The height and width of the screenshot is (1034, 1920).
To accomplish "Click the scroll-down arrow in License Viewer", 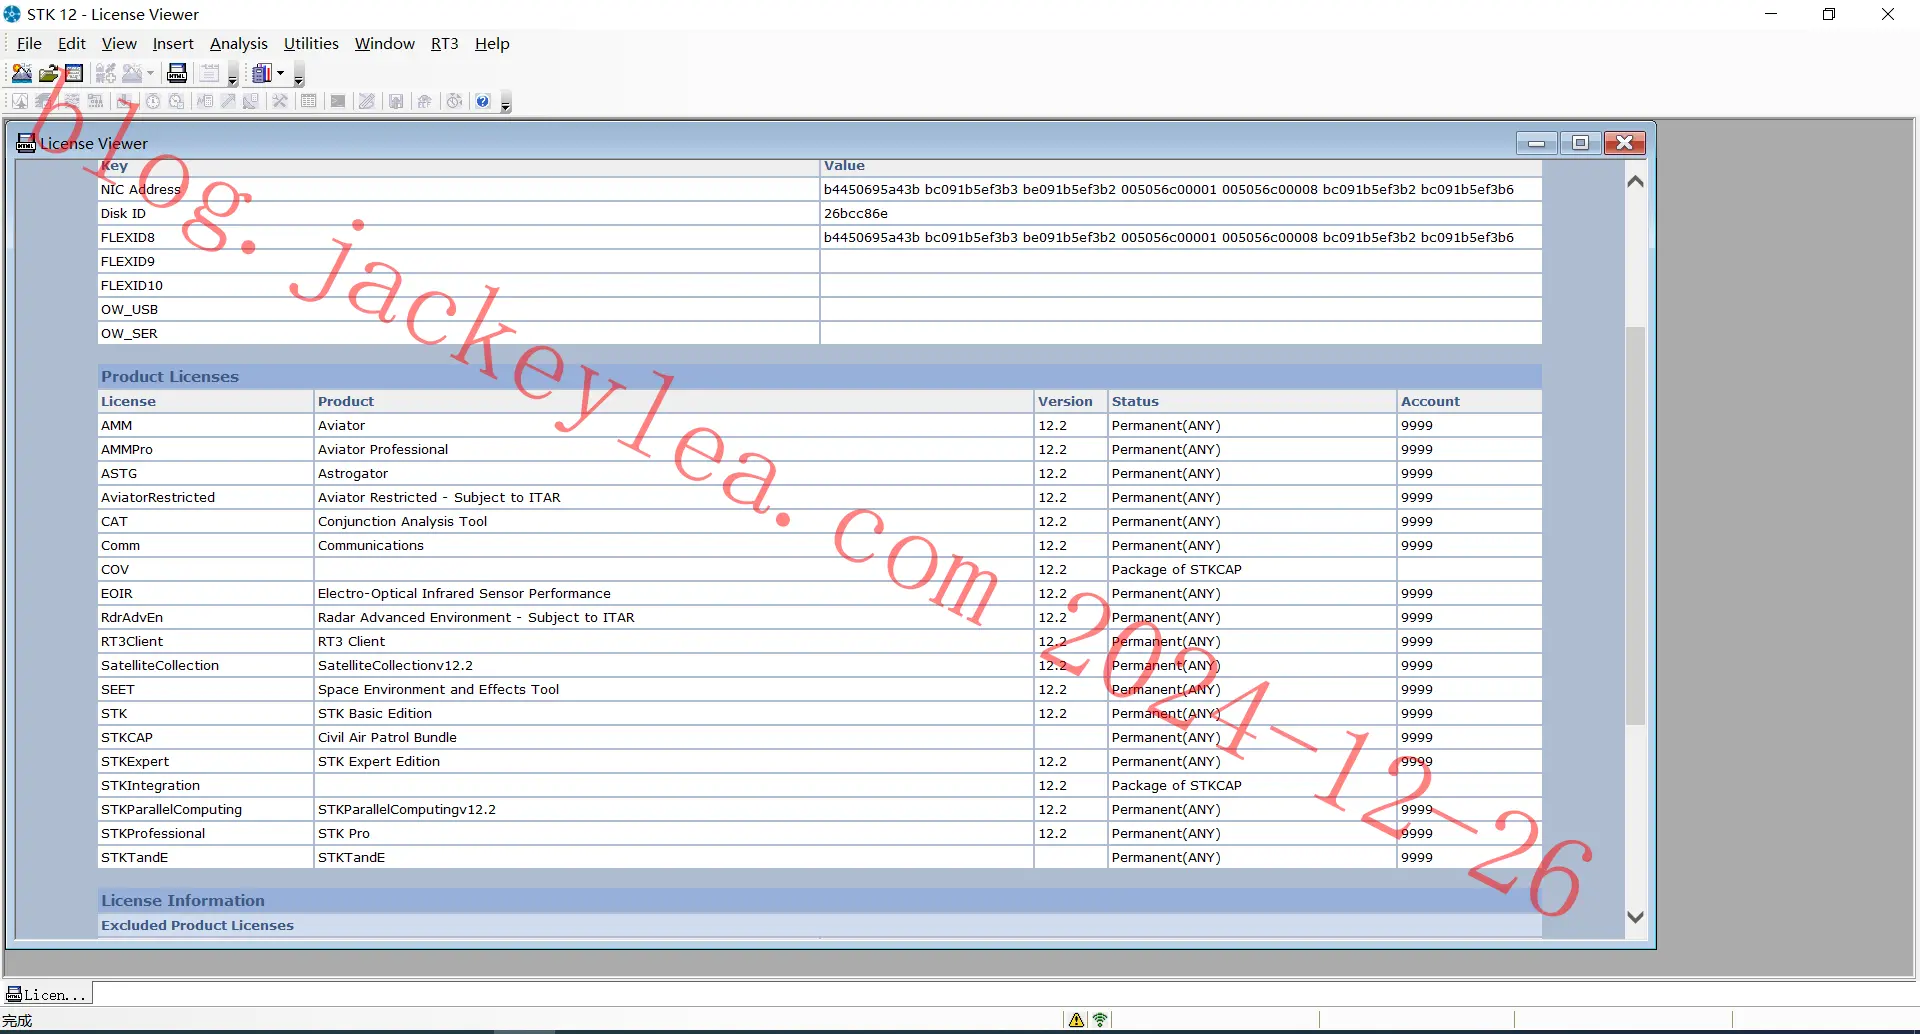I will 1635,917.
